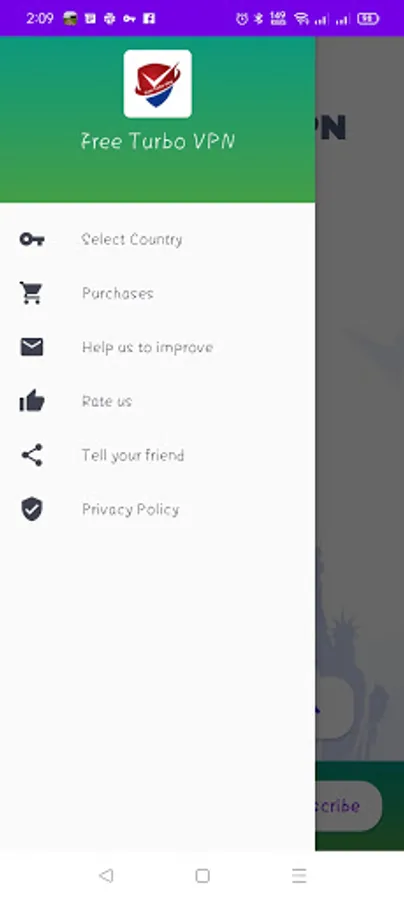
Task: Select the Rate us entry
Action: tap(157, 401)
